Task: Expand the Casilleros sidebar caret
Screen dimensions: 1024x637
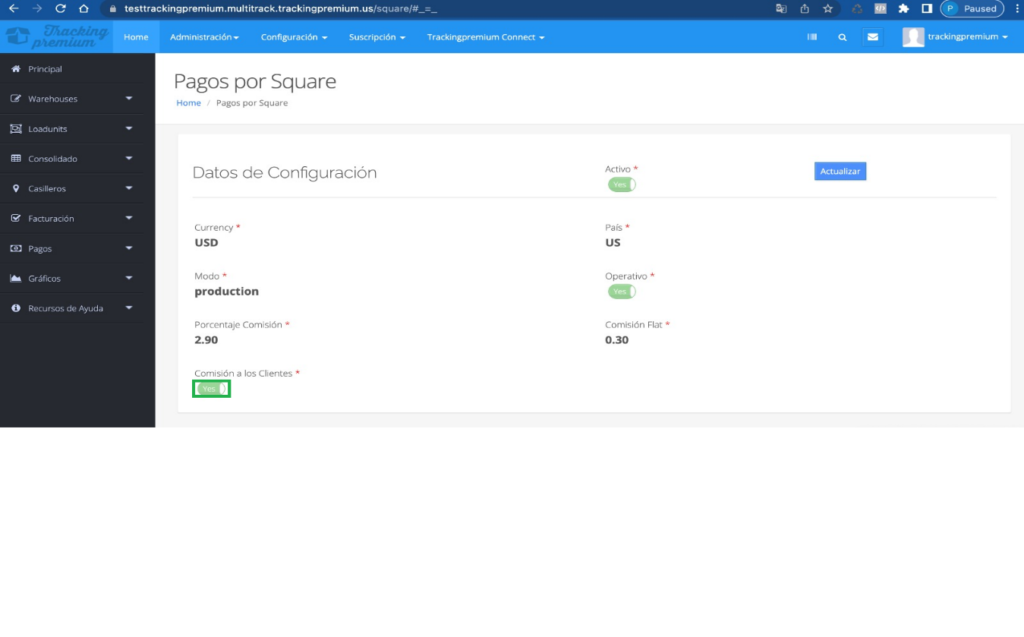Action: click(x=129, y=188)
